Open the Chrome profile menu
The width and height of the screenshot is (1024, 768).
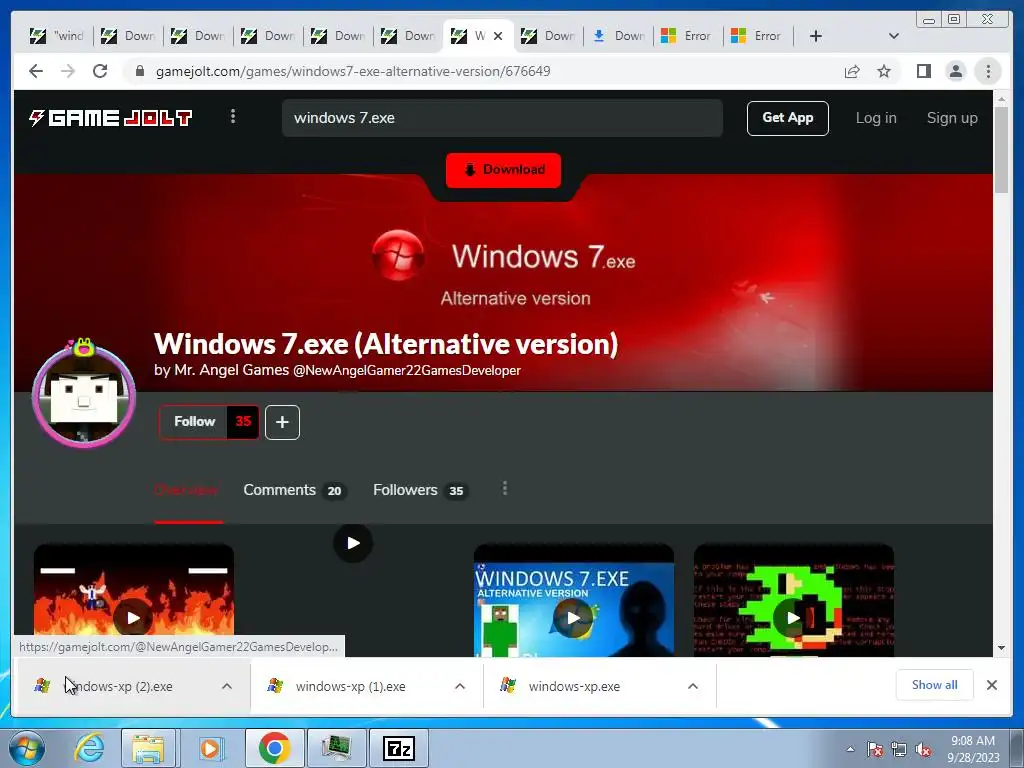pos(955,71)
